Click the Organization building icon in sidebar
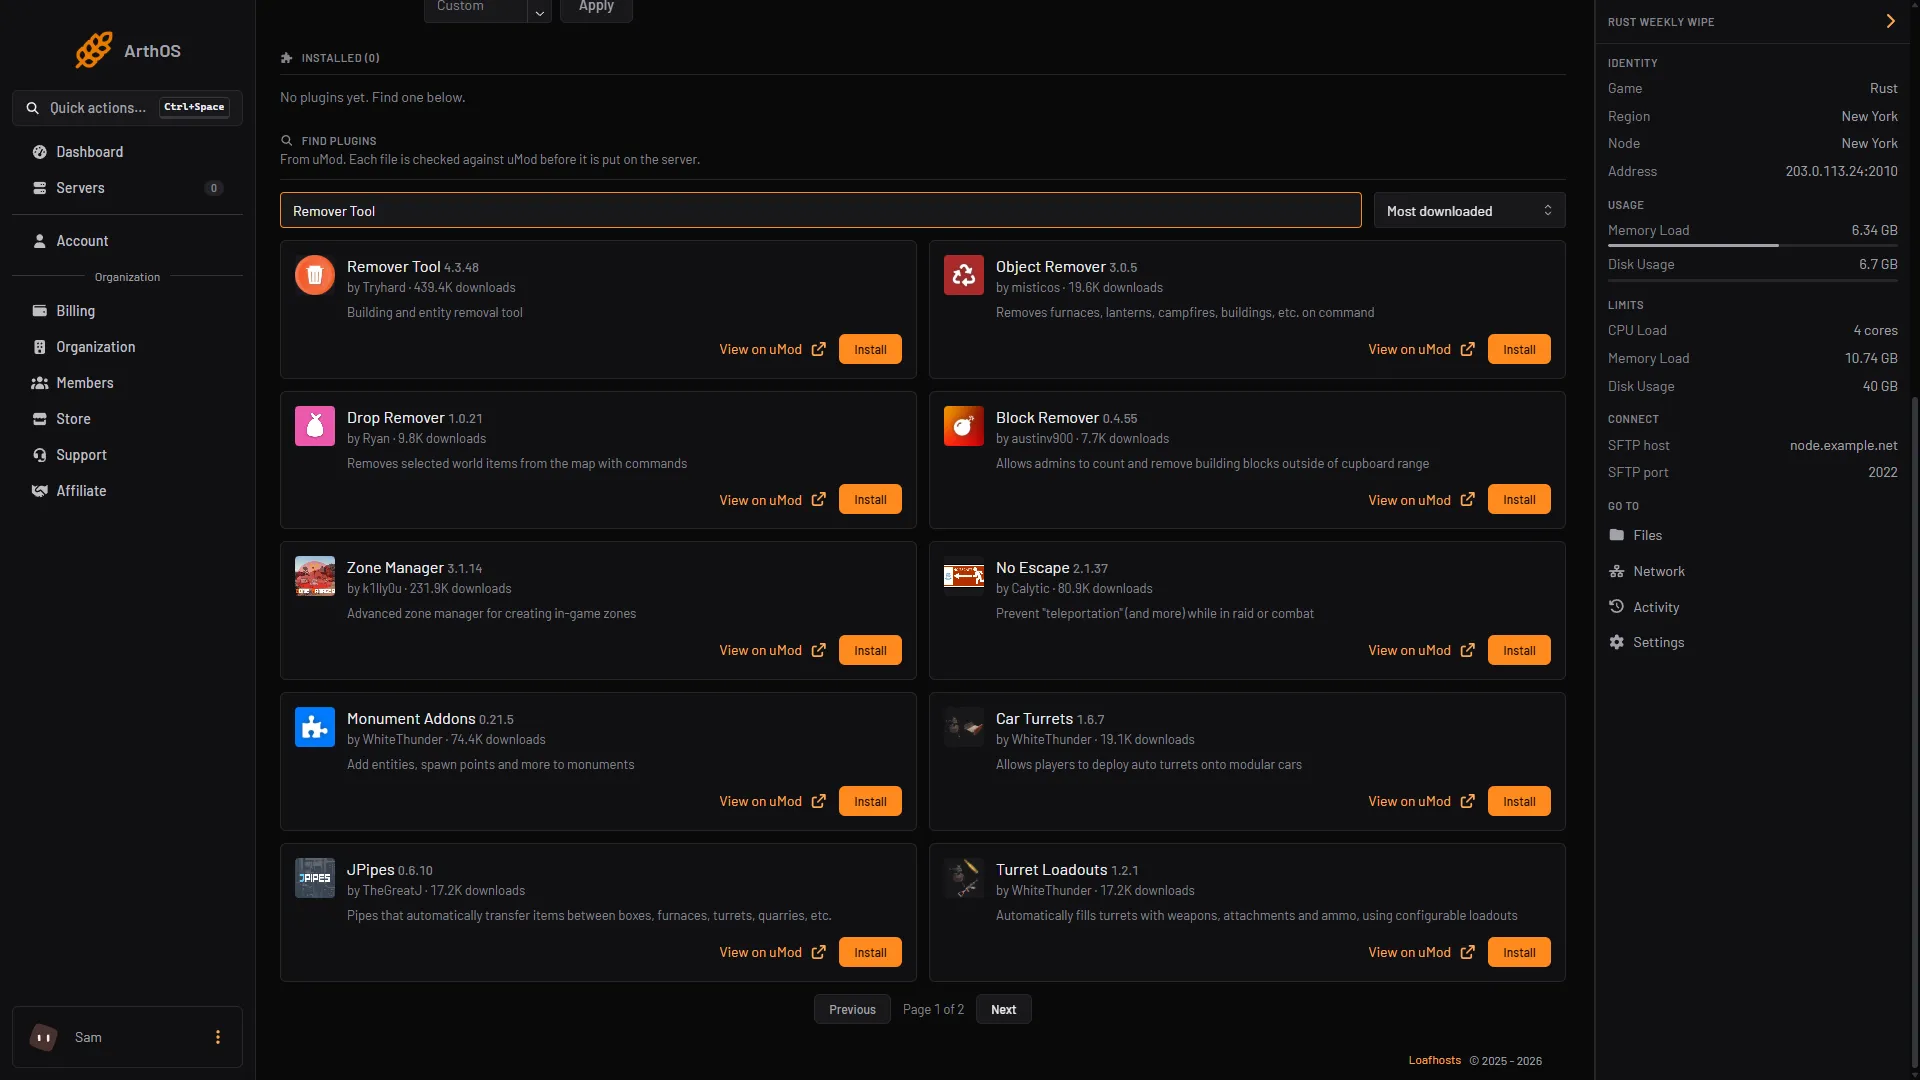Screen dimensions: 1920x1080 40,347
